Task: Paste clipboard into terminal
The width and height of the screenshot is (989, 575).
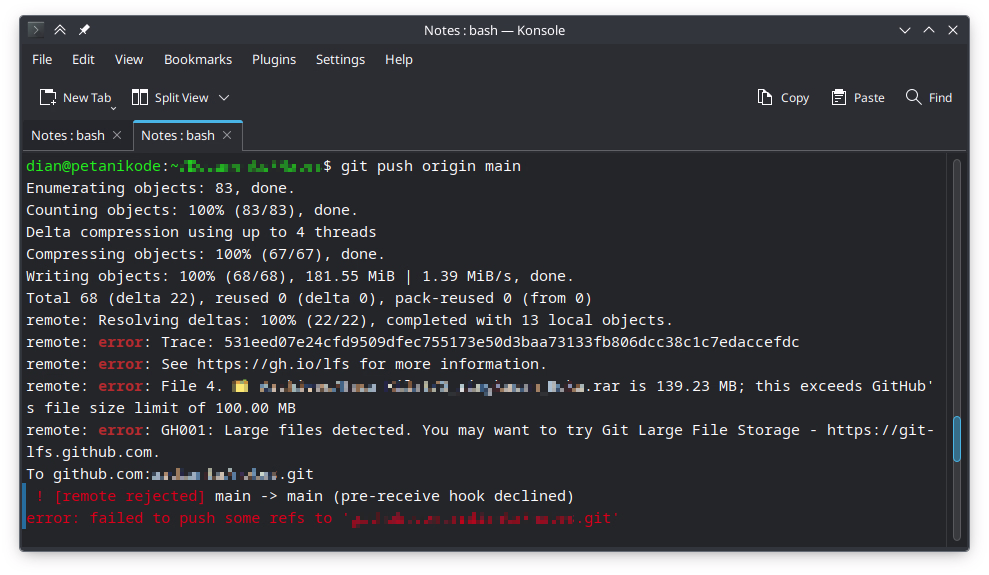Action: click(857, 98)
